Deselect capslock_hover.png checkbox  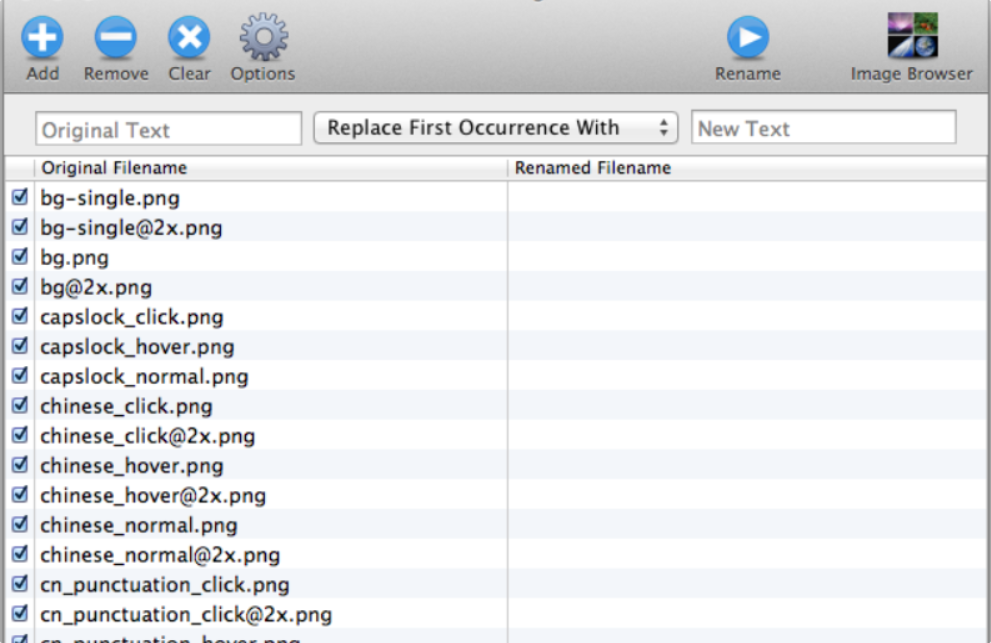20,345
